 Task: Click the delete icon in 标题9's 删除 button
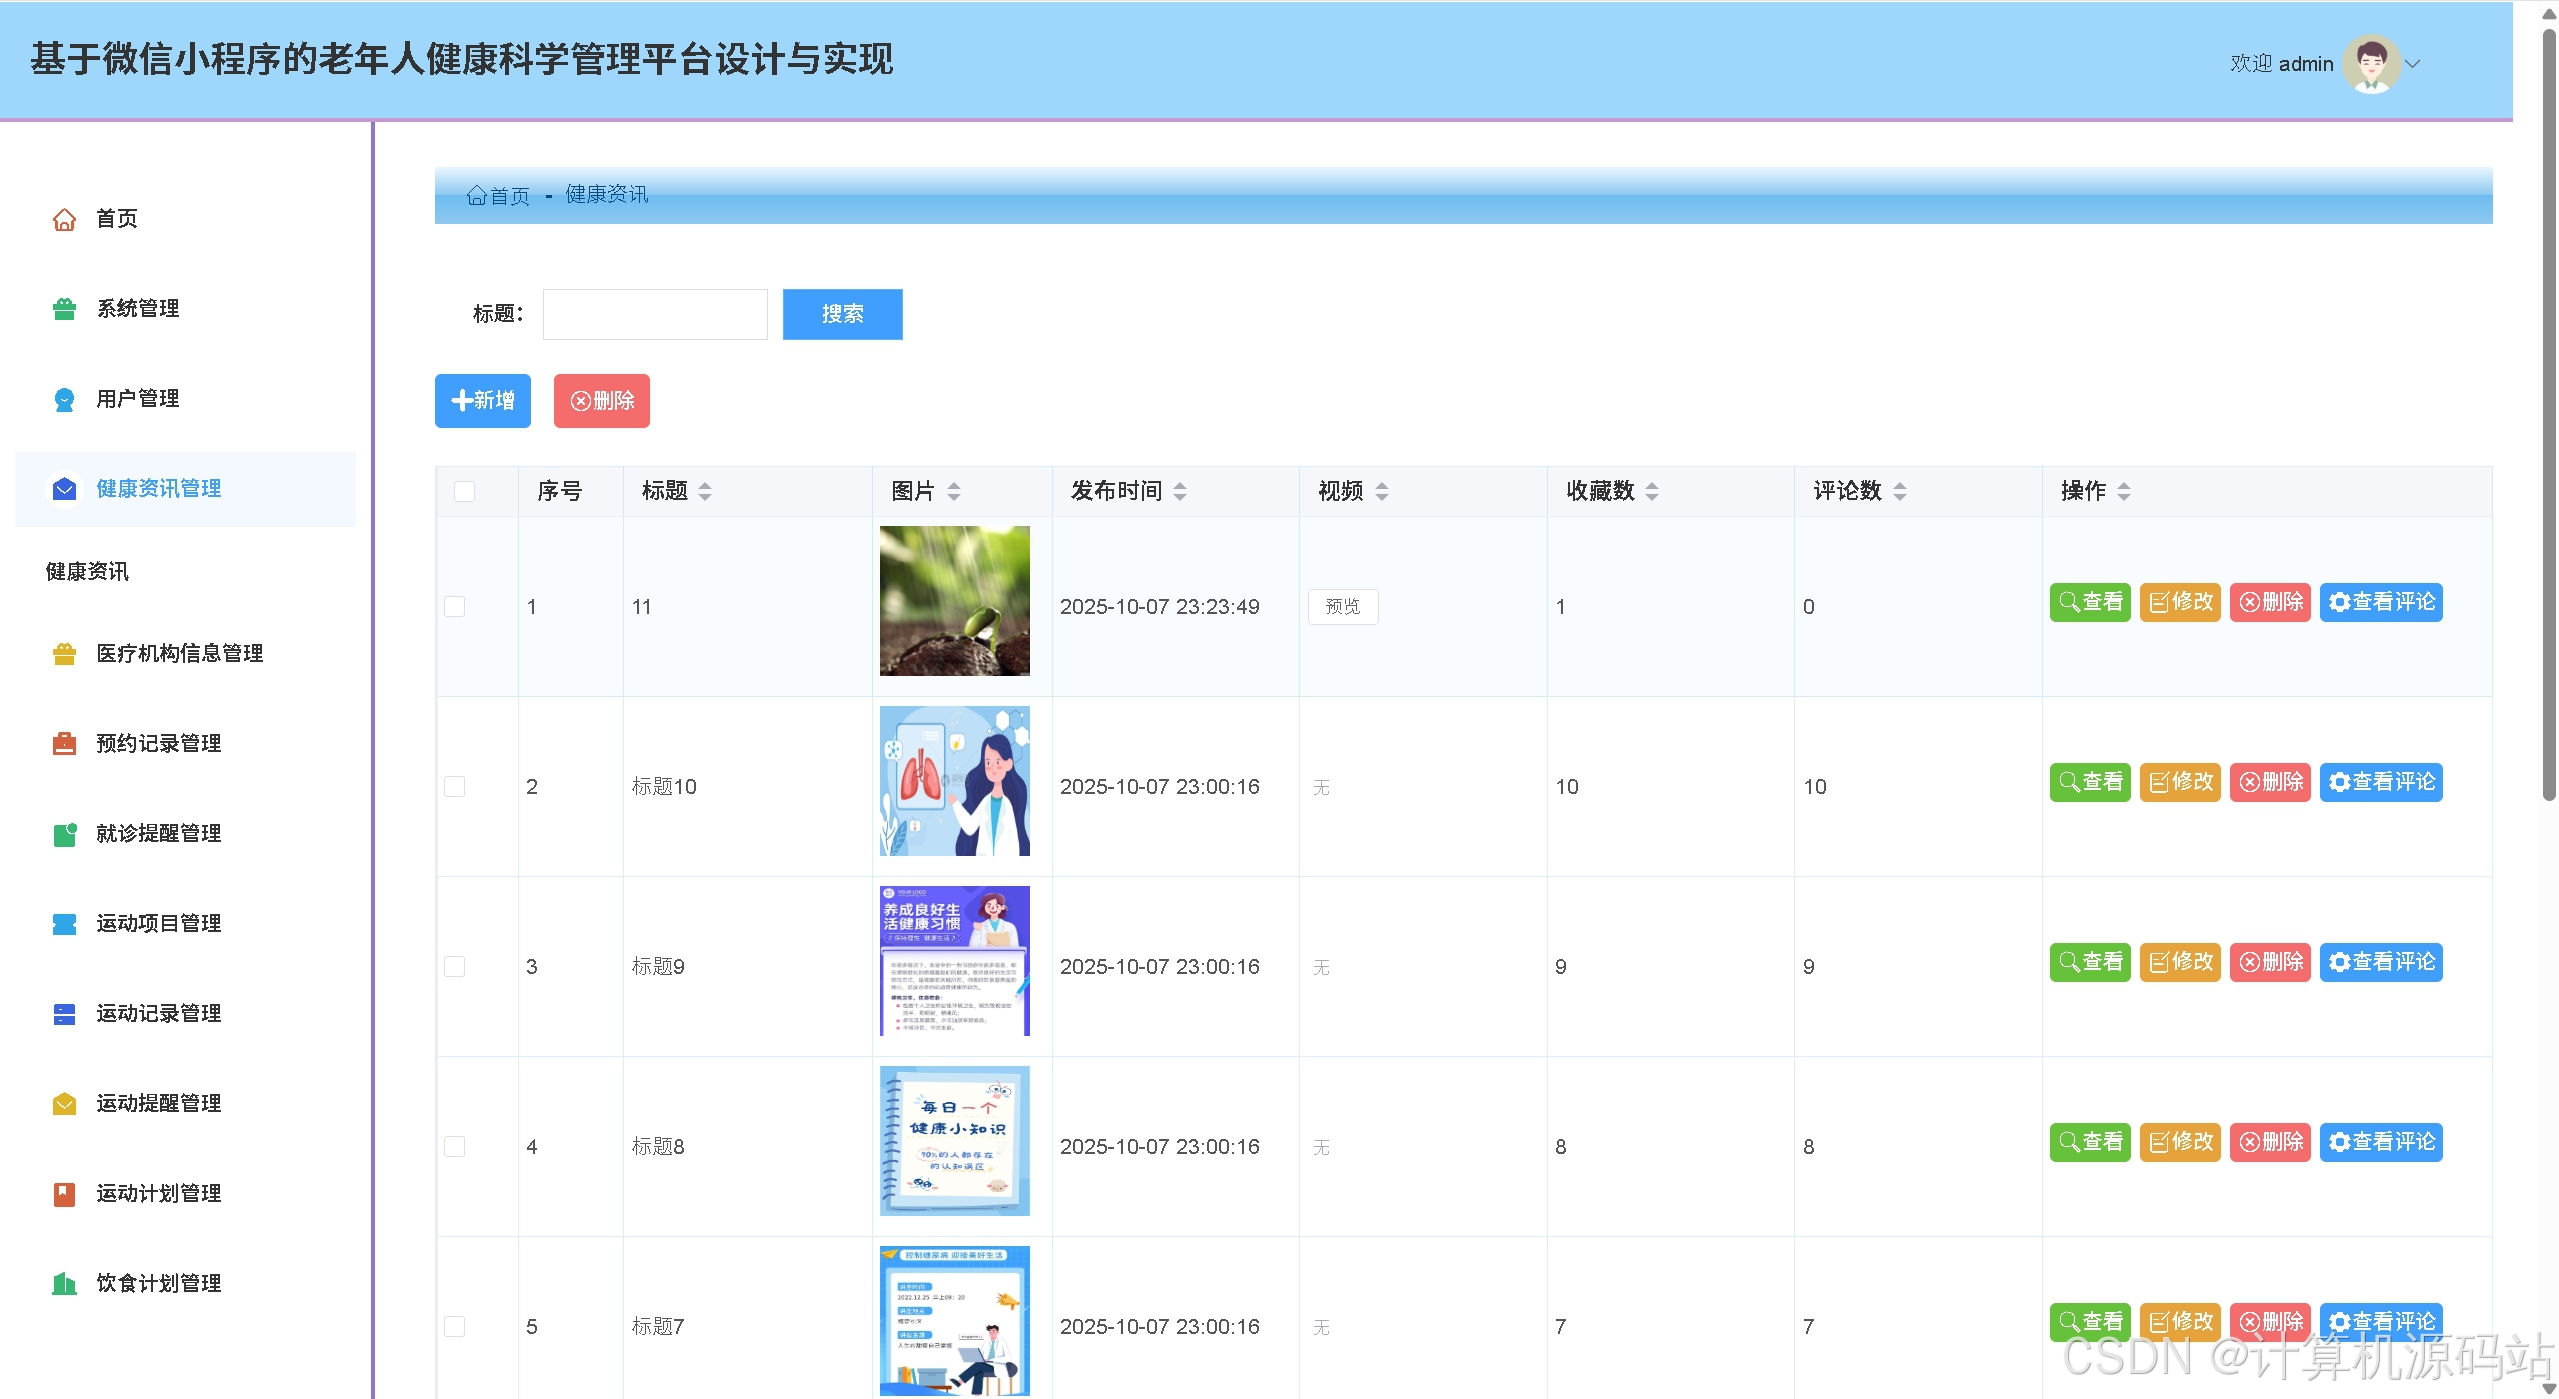(2249, 962)
